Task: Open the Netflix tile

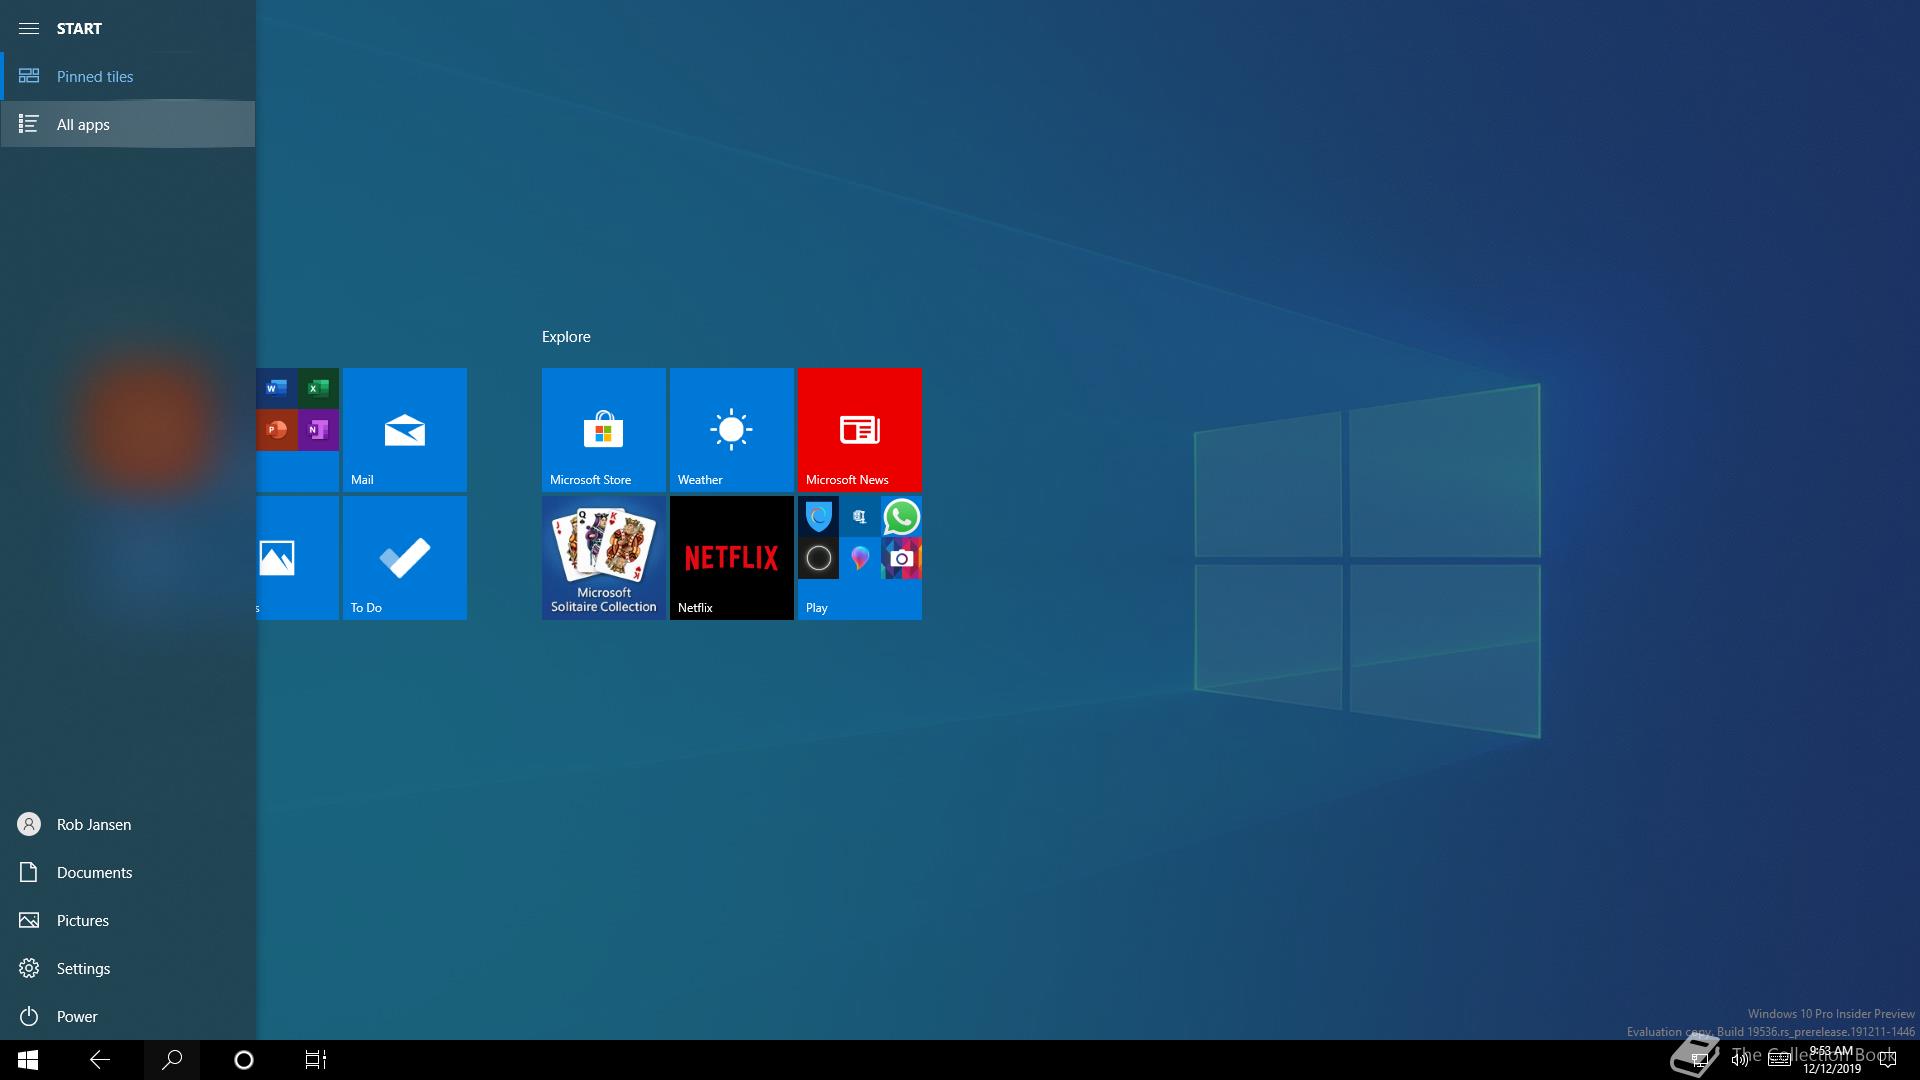Action: [x=731, y=557]
